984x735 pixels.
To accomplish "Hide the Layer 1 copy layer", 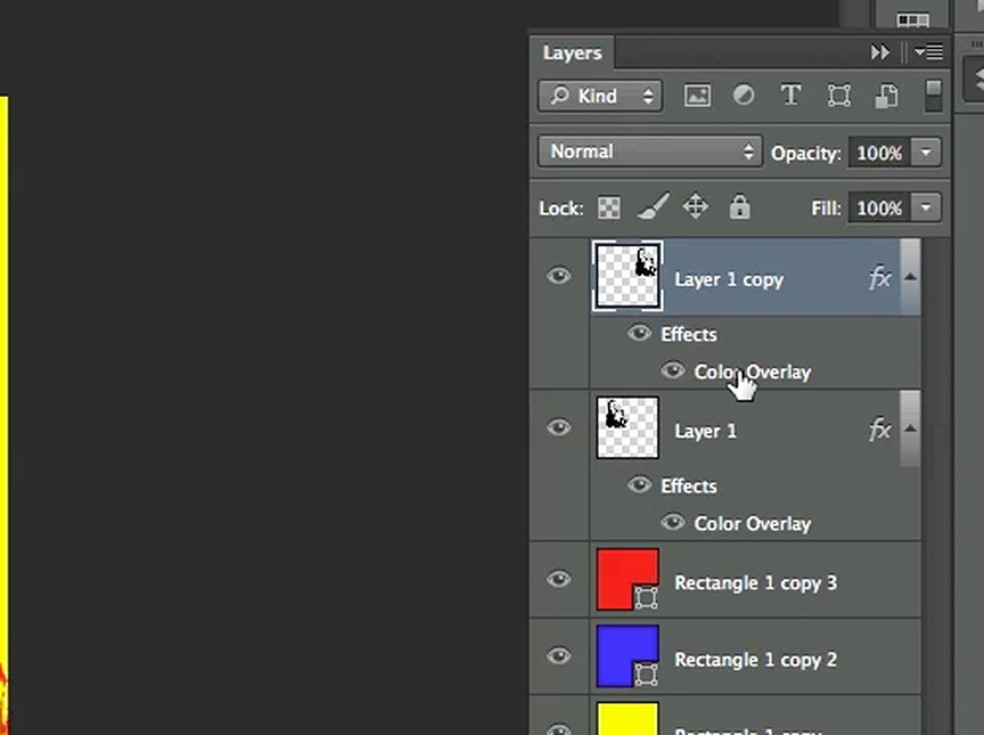I will 559,276.
